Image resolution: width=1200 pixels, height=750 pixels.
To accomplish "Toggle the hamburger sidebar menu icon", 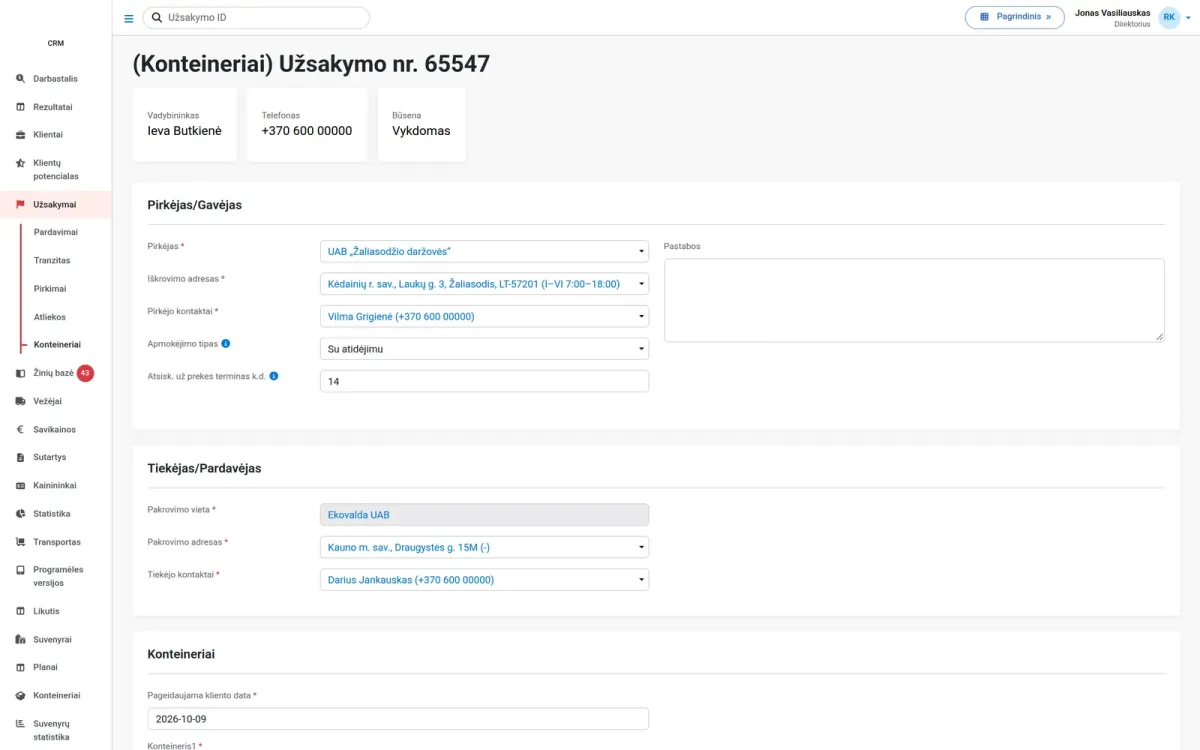I will pos(128,18).
